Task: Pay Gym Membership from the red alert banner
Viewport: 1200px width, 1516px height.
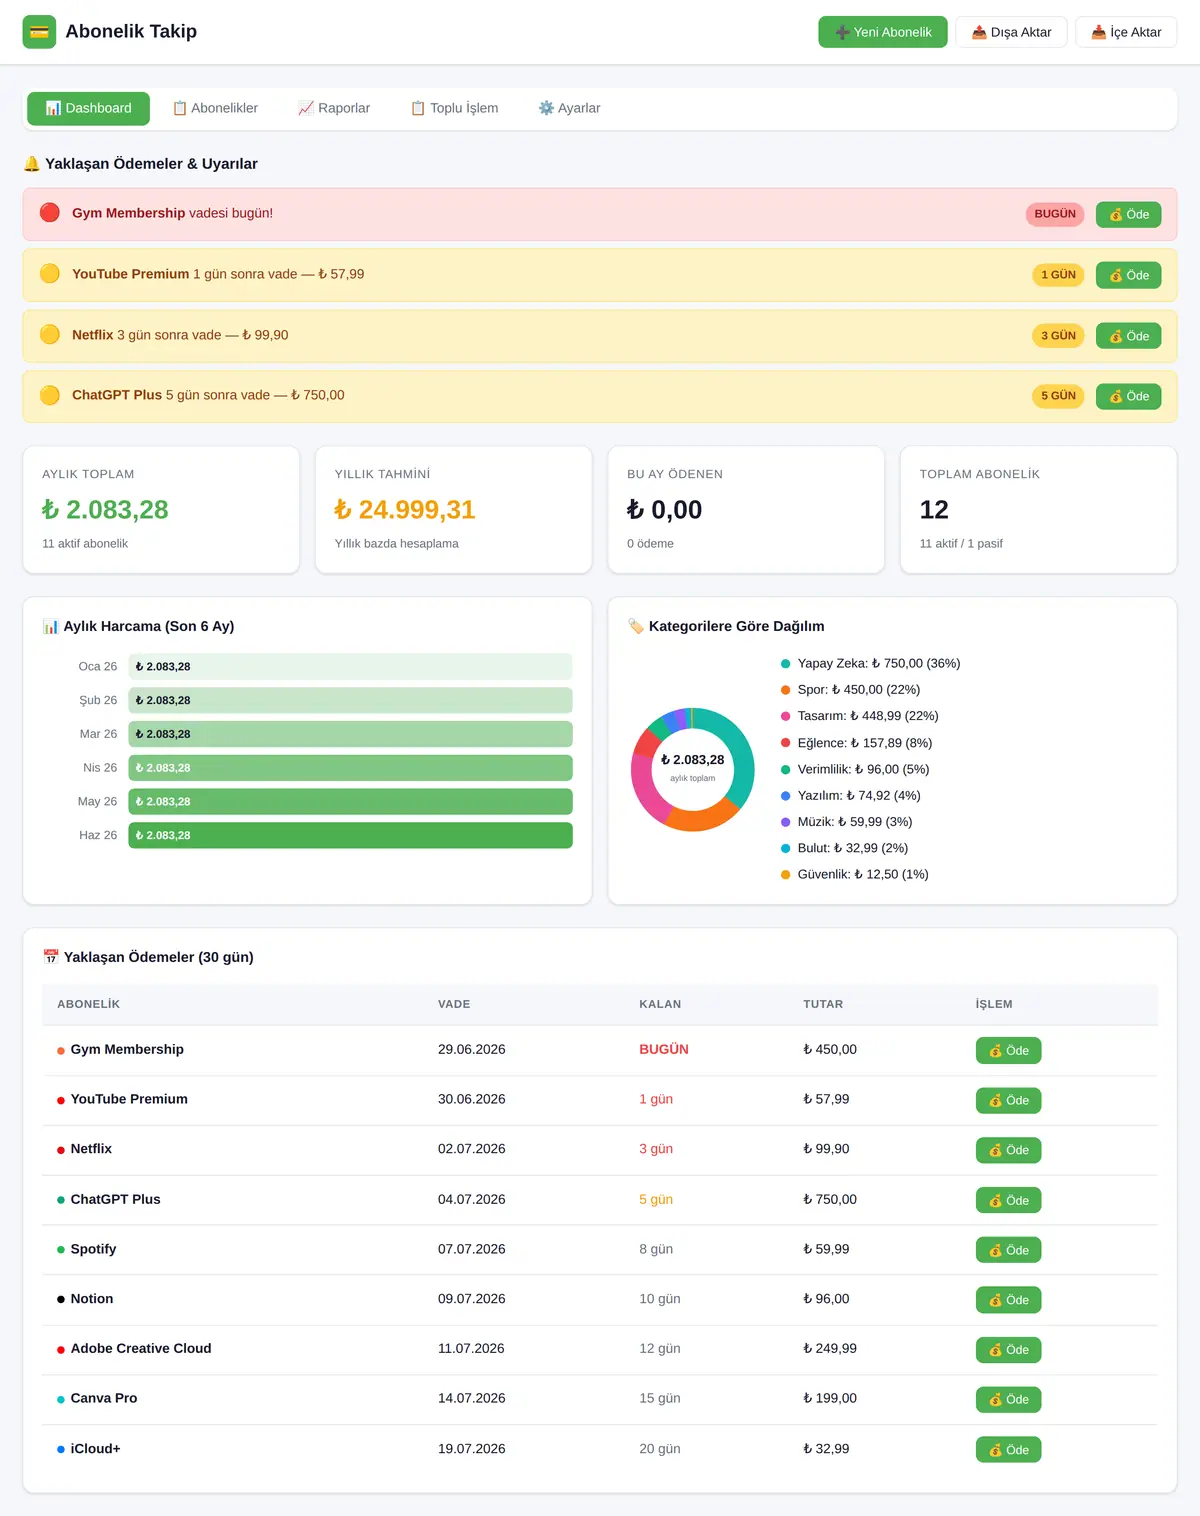Action: click(1128, 214)
